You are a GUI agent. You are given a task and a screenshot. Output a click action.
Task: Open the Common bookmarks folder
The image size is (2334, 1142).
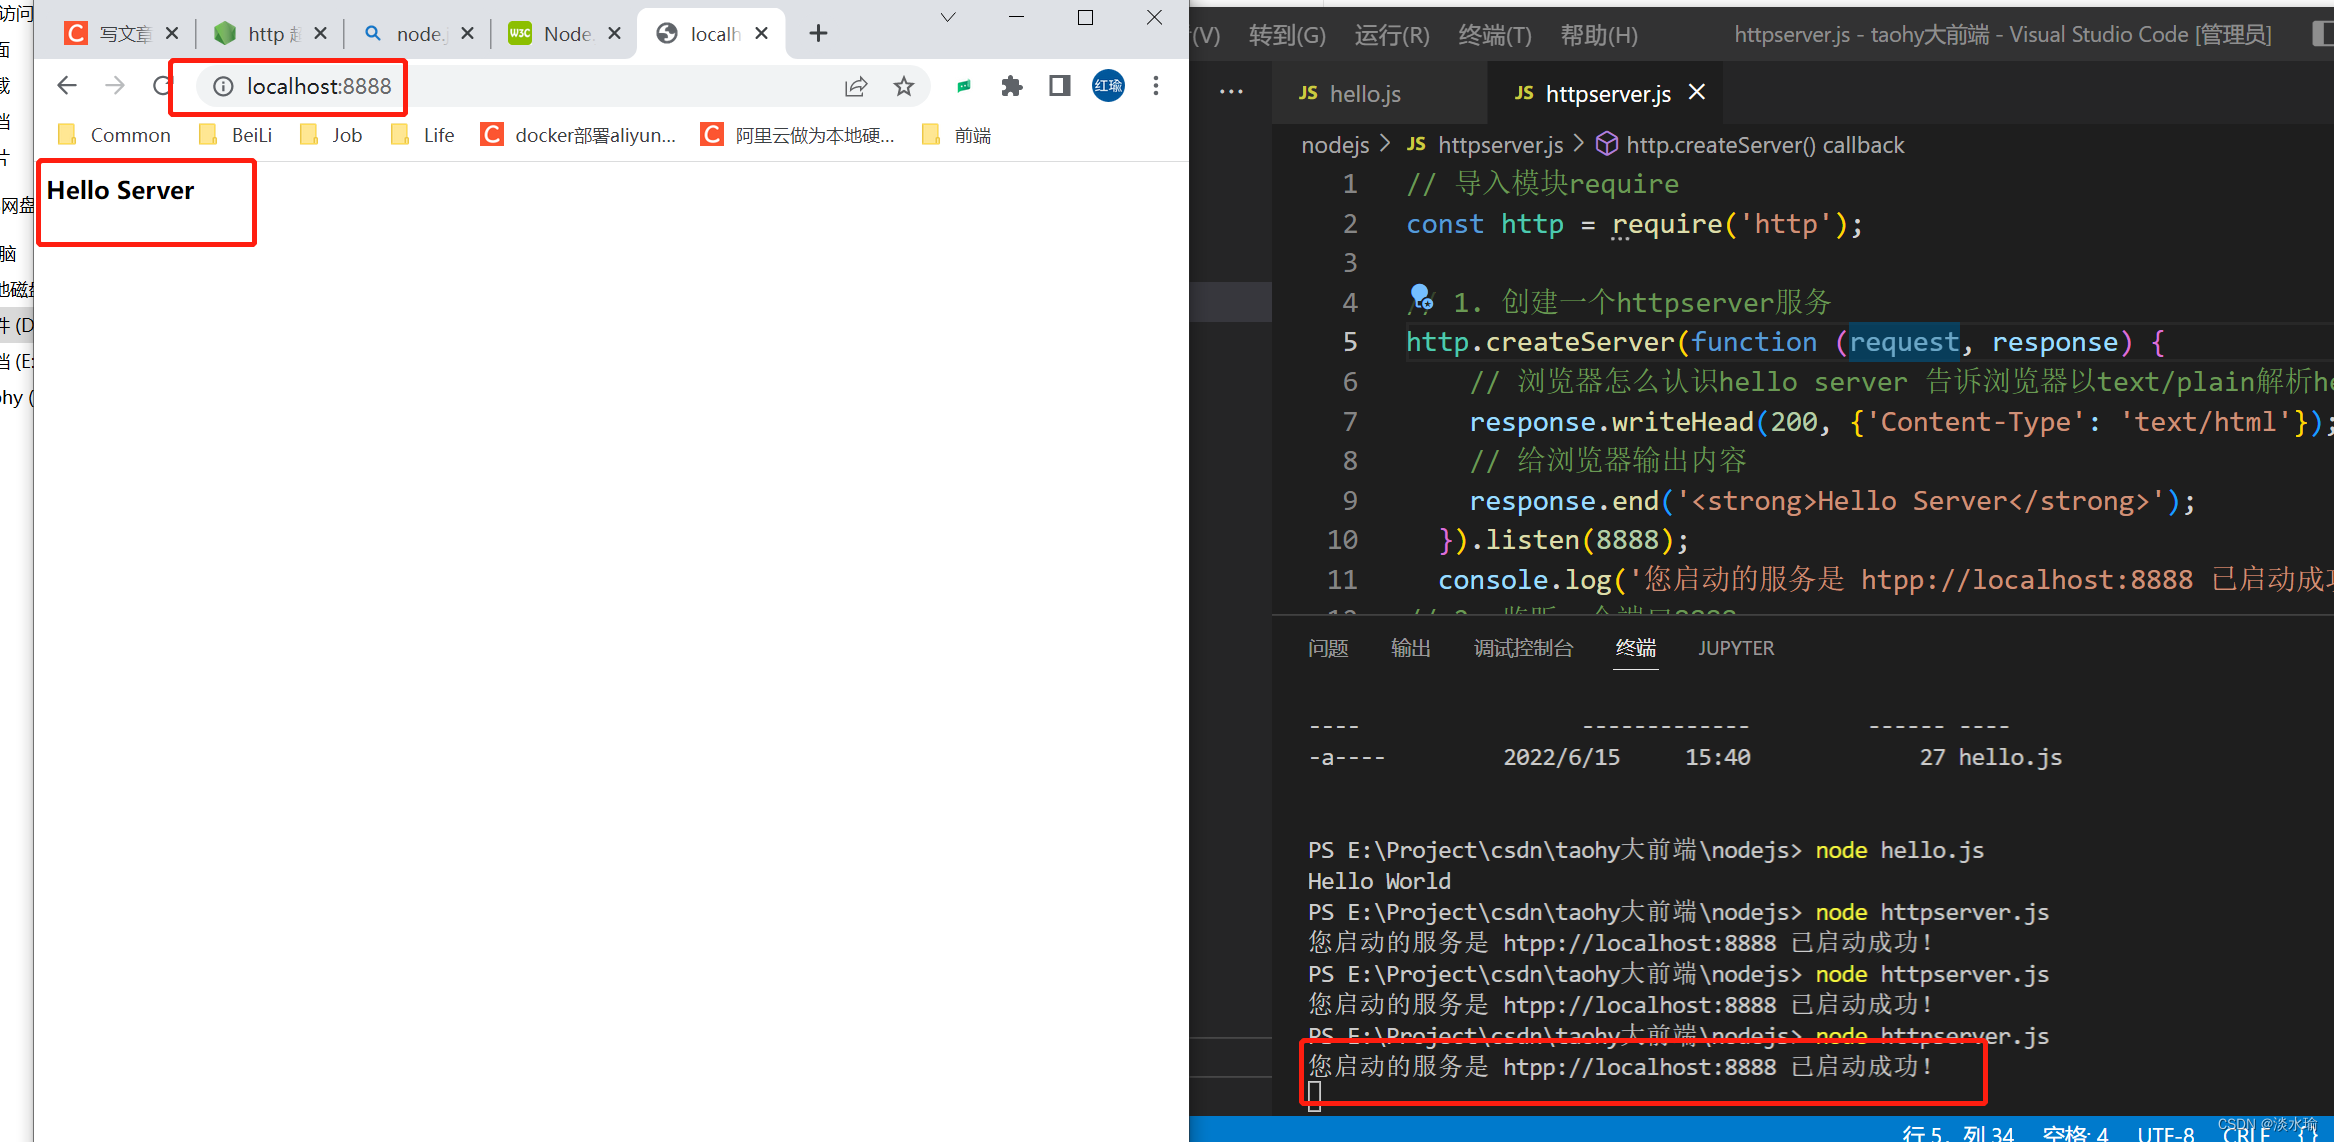tap(115, 135)
